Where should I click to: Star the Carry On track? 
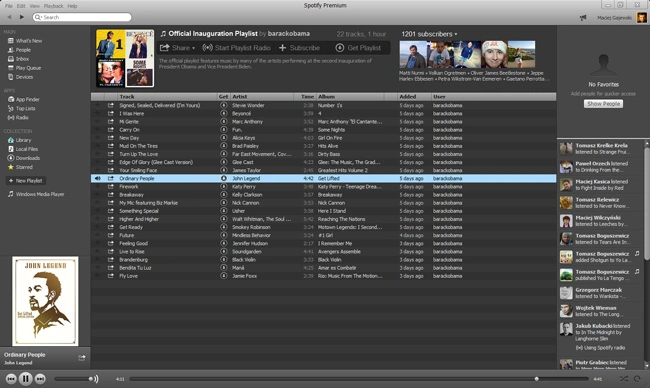97,129
